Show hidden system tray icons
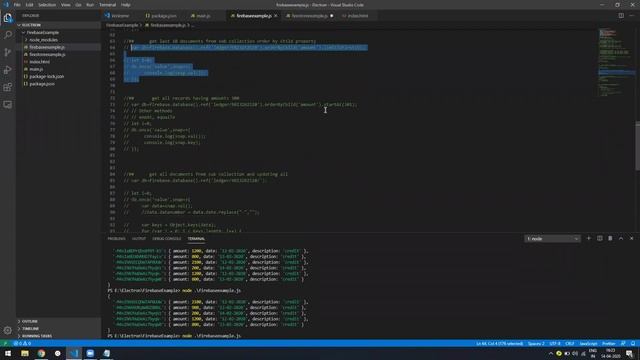 [551, 353]
